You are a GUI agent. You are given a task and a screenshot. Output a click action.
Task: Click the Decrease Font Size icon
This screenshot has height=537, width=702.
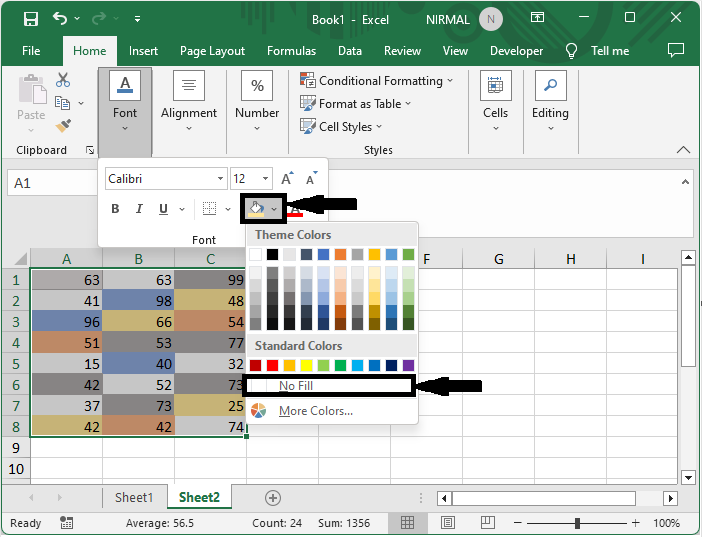click(x=311, y=178)
